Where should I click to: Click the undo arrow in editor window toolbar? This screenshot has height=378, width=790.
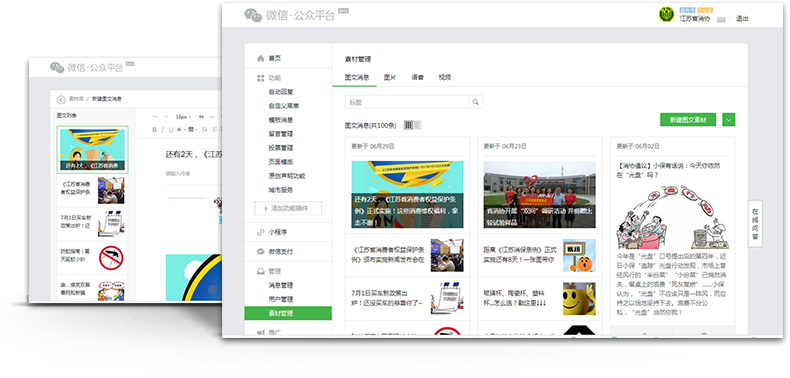(x=155, y=116)
